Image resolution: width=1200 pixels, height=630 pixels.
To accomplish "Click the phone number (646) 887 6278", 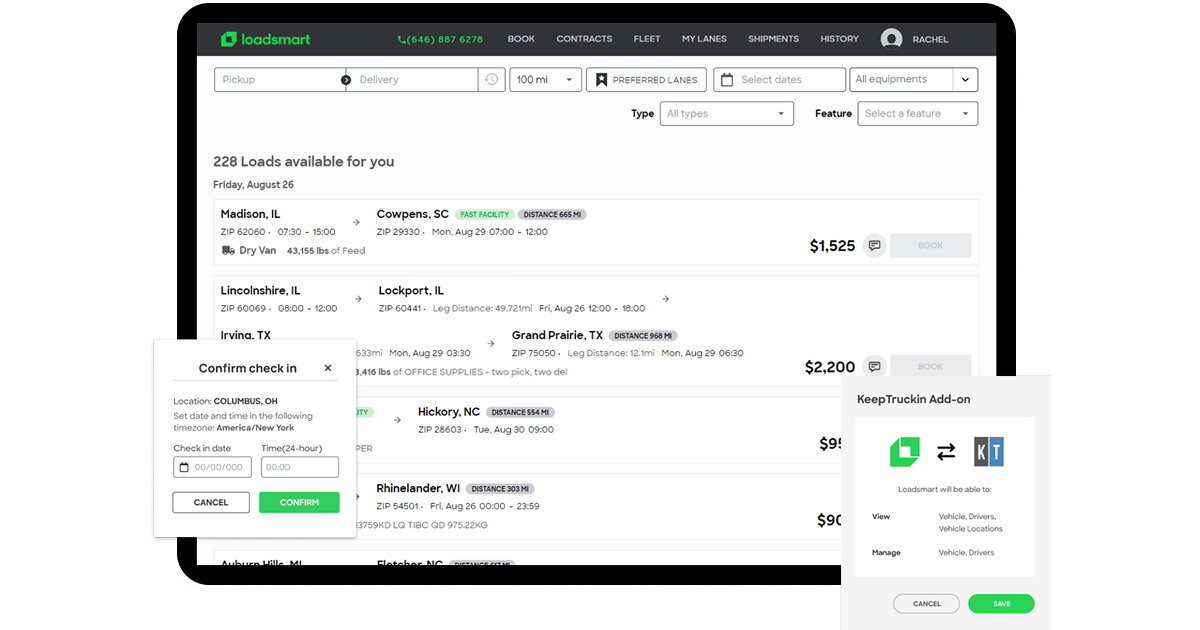I will click(440, 40).
